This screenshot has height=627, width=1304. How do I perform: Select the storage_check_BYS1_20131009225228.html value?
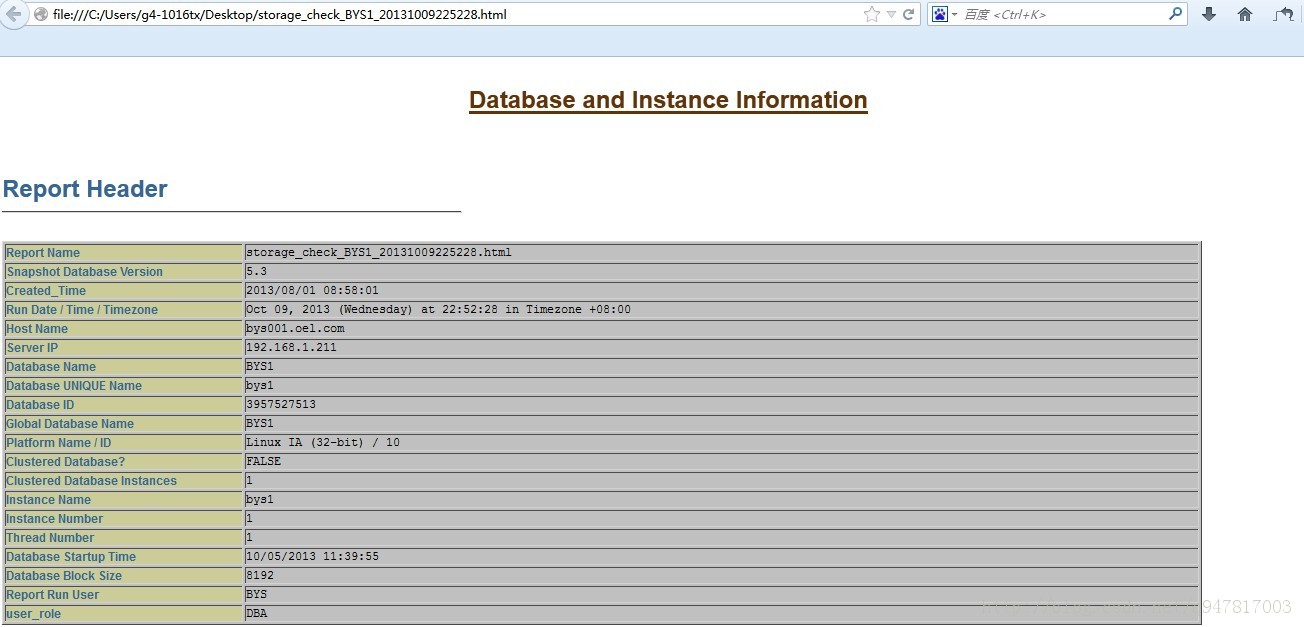click(x=378, y=253)
